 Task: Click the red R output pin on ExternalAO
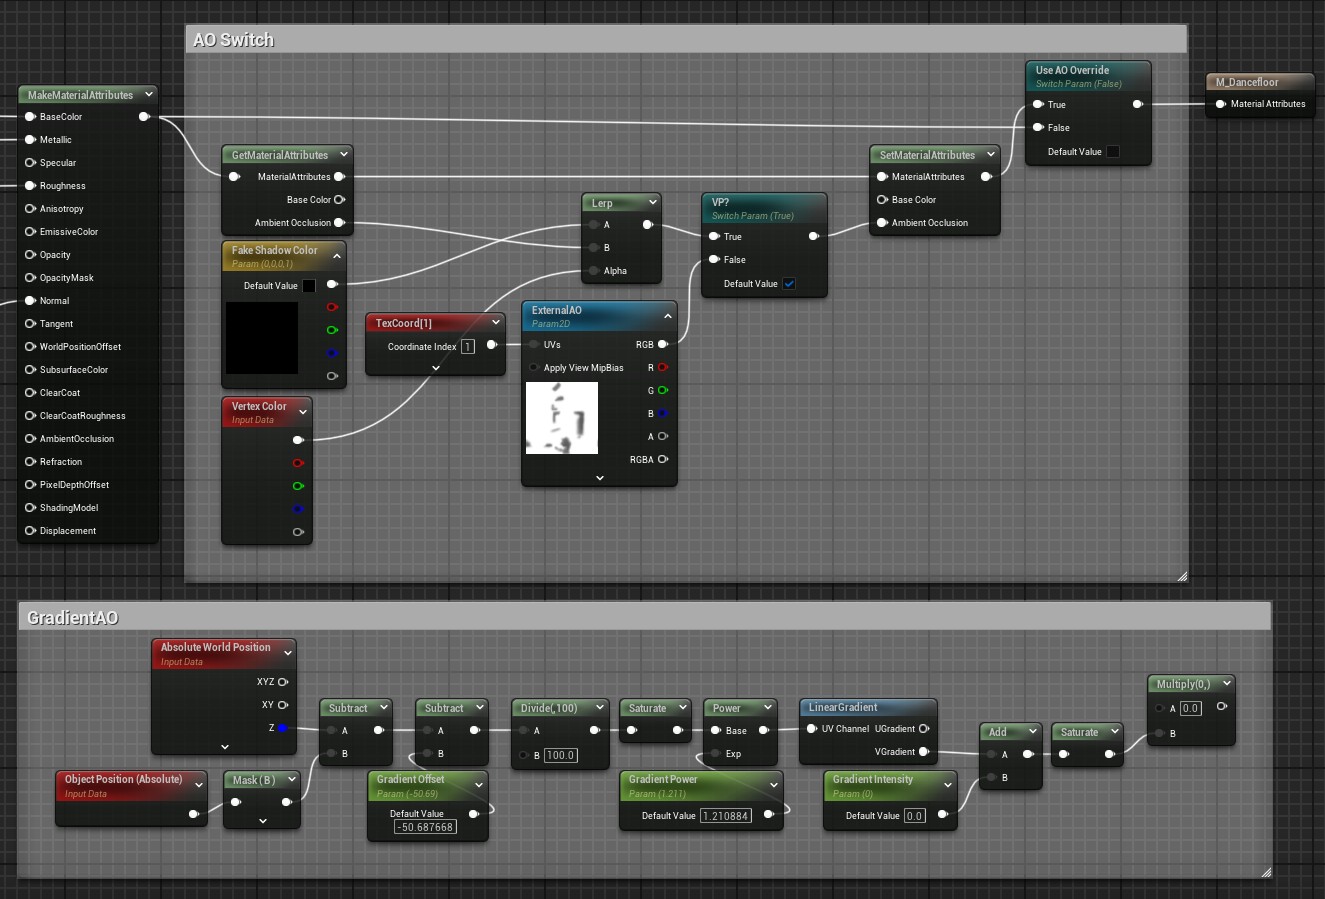(x=662, y=368)
